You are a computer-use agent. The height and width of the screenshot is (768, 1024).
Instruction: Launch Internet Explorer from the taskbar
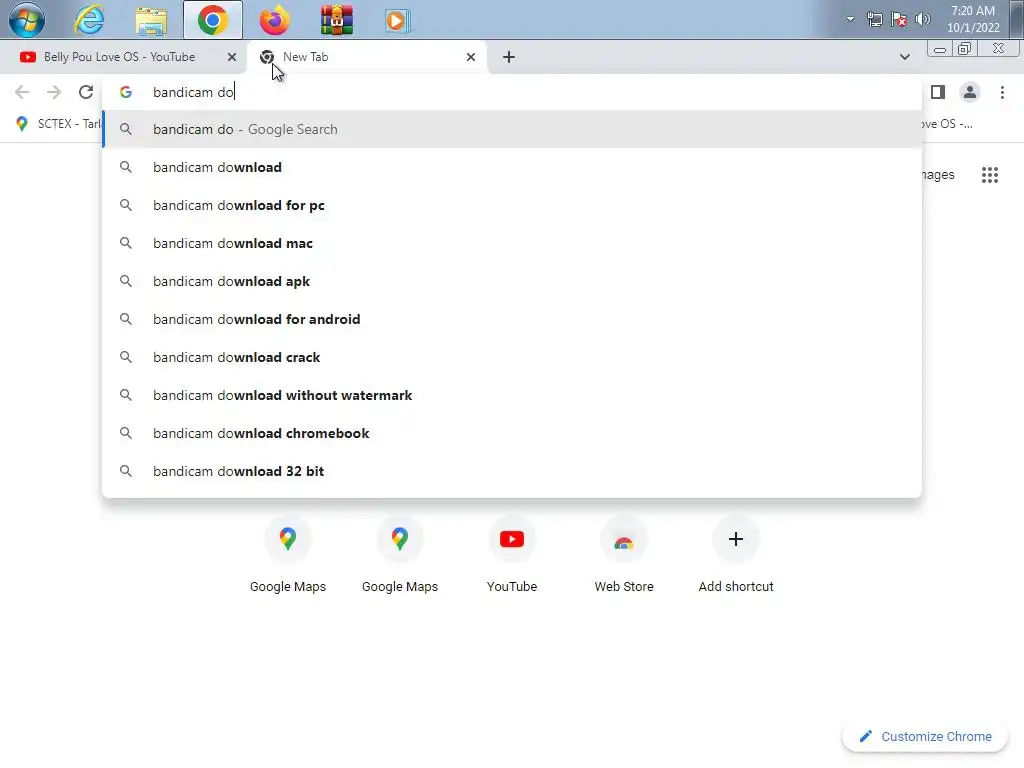tap(89, 20)
